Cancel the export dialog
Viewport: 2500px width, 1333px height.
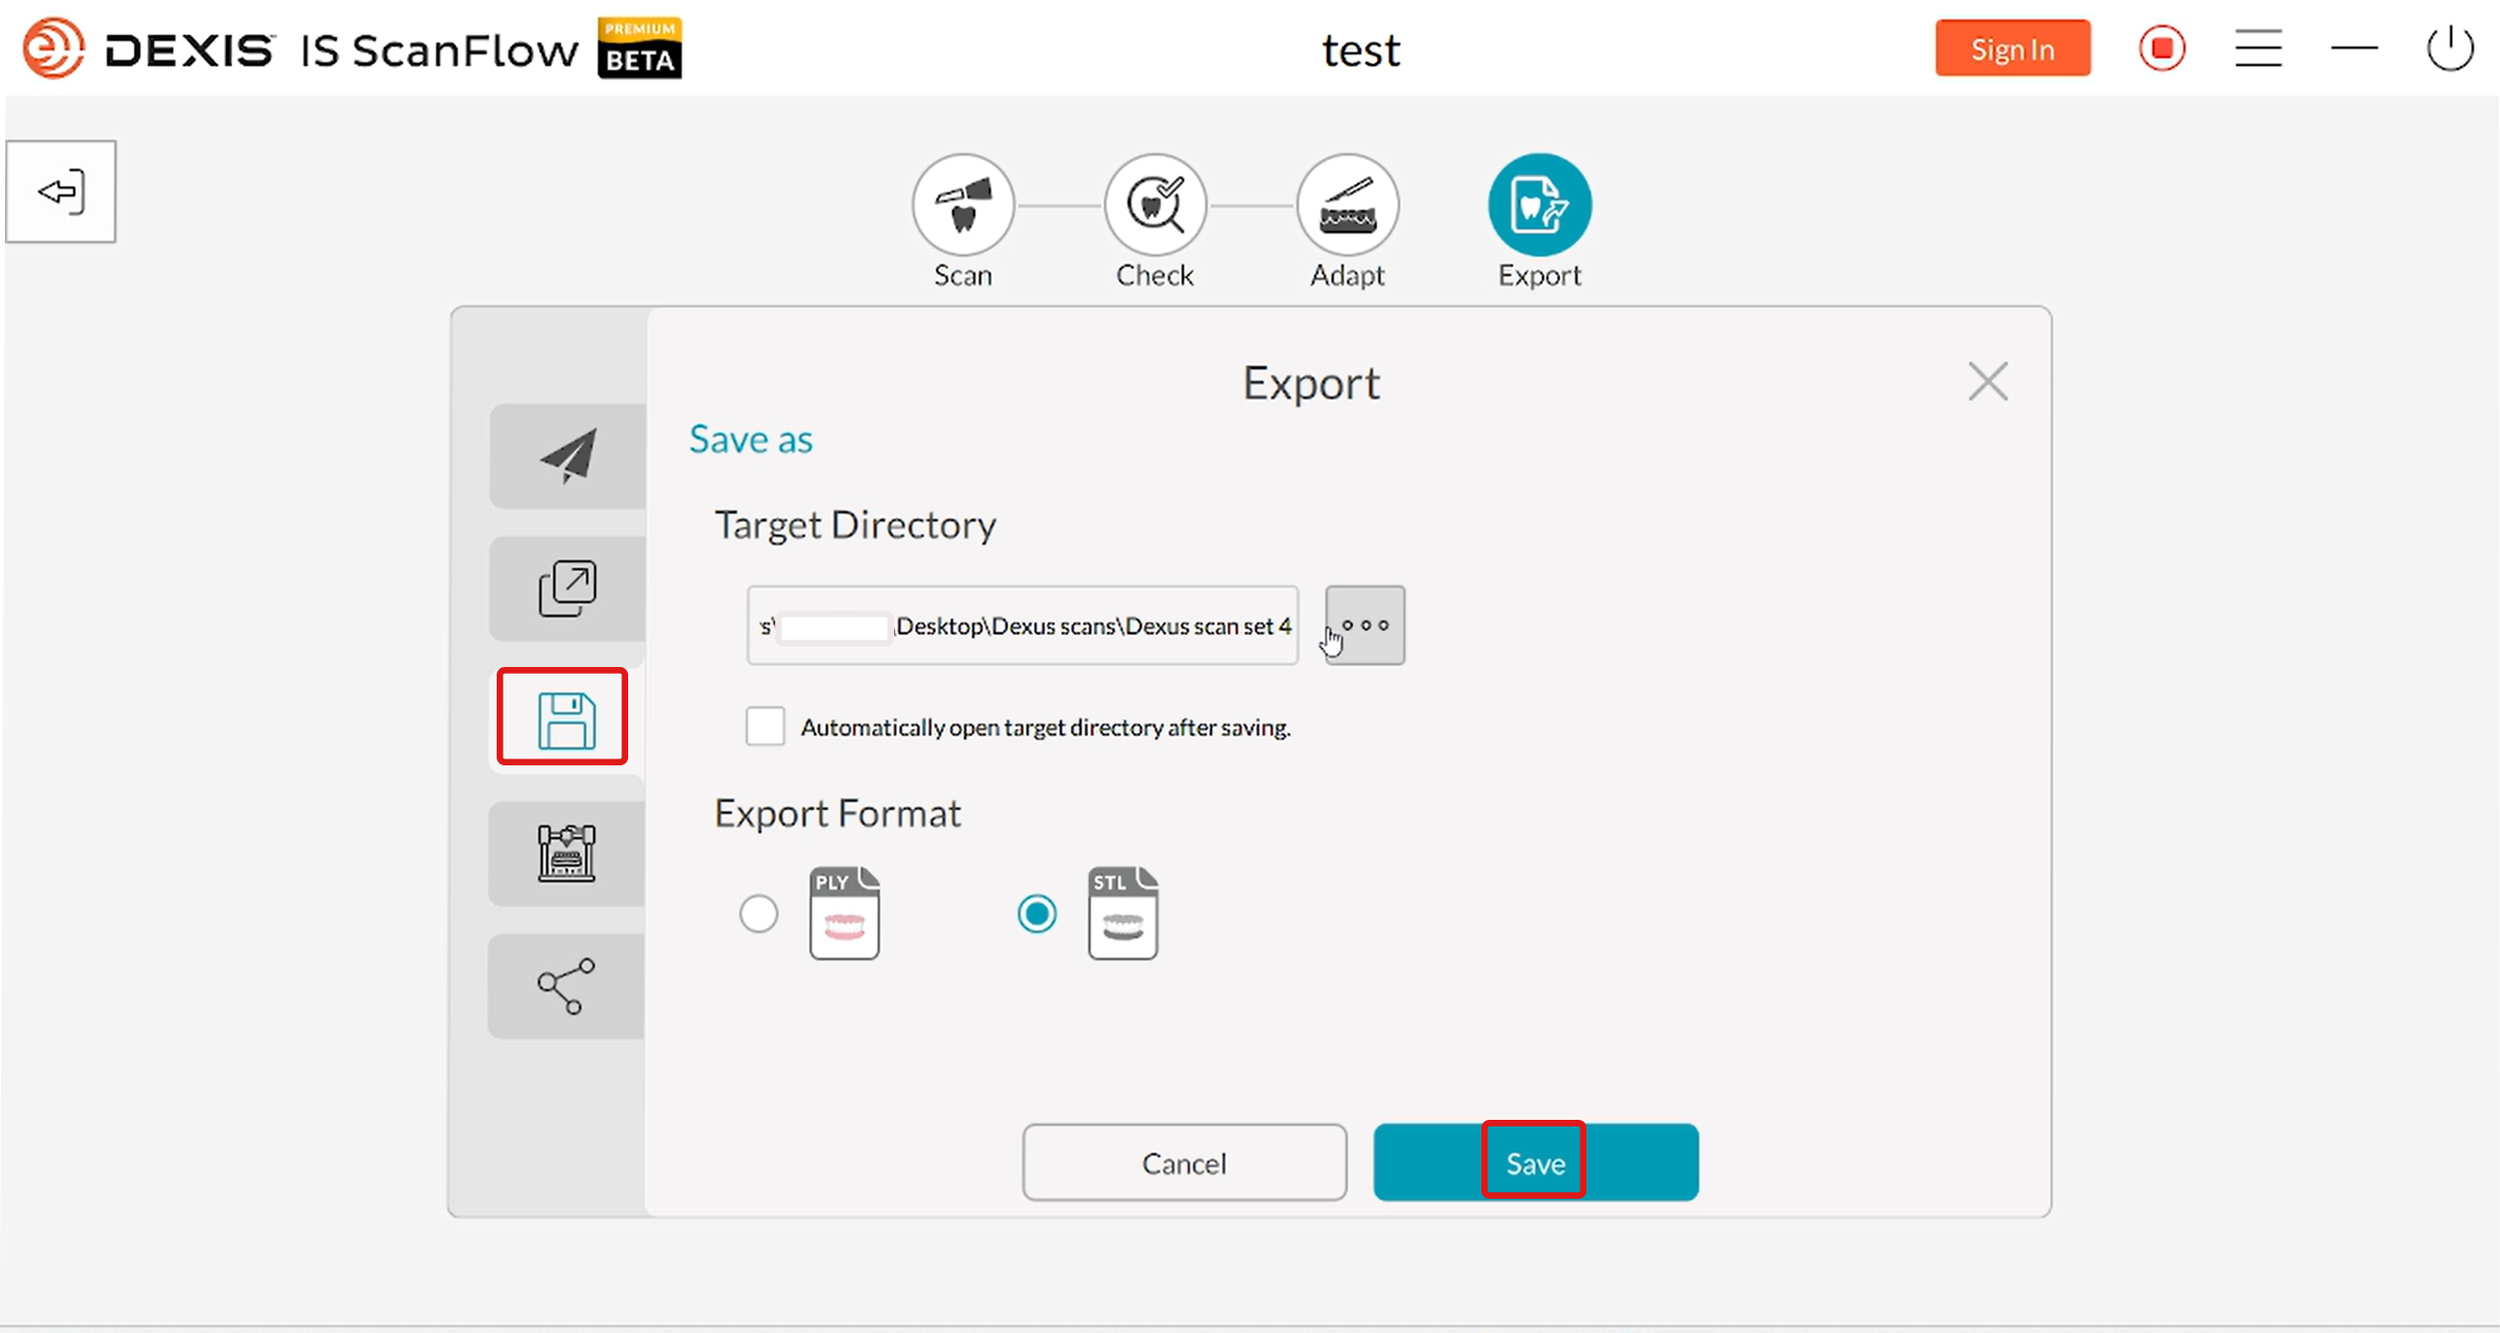pyautogui.click(x=1184, y=1162)
